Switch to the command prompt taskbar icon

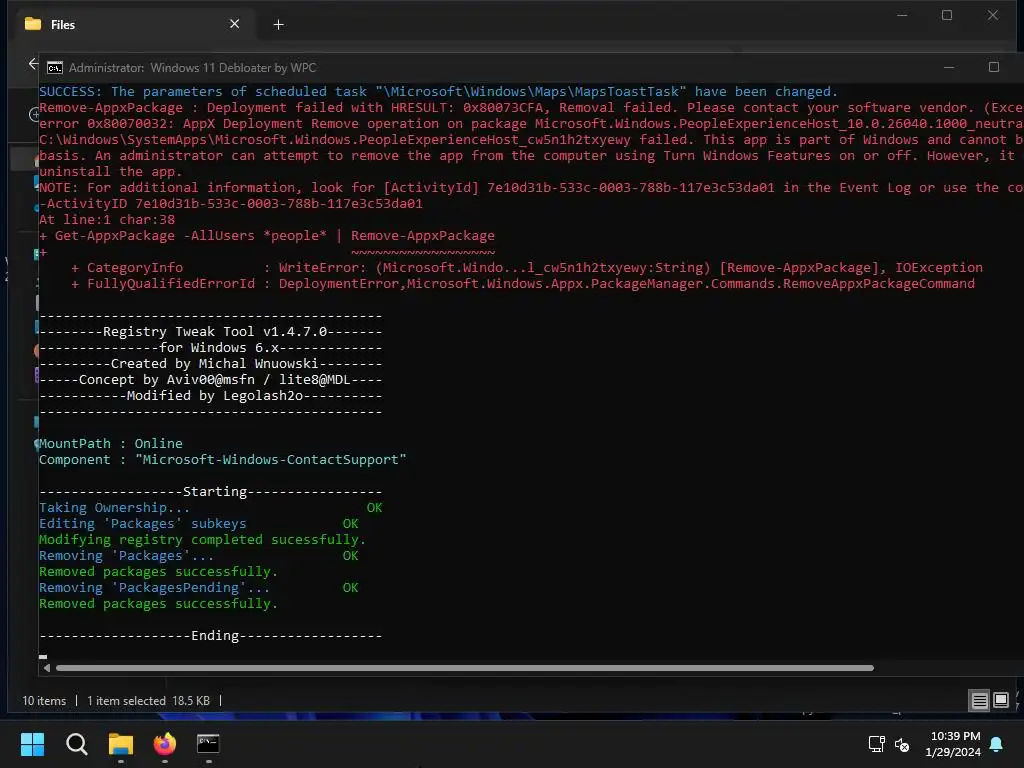tap(208, 743)
